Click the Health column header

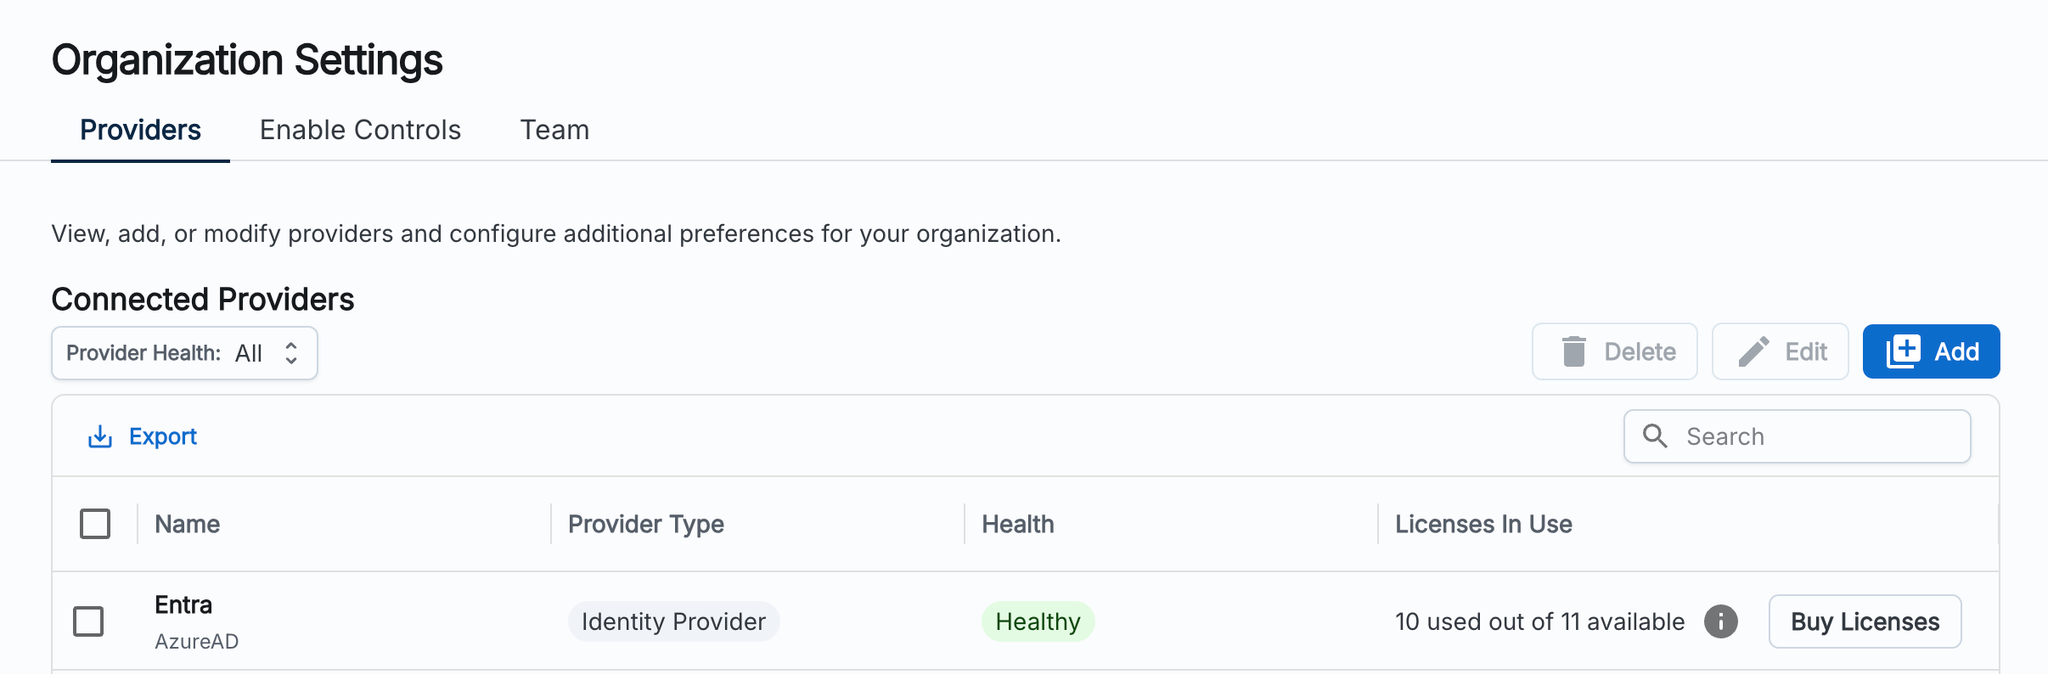tap(1017, 524)
